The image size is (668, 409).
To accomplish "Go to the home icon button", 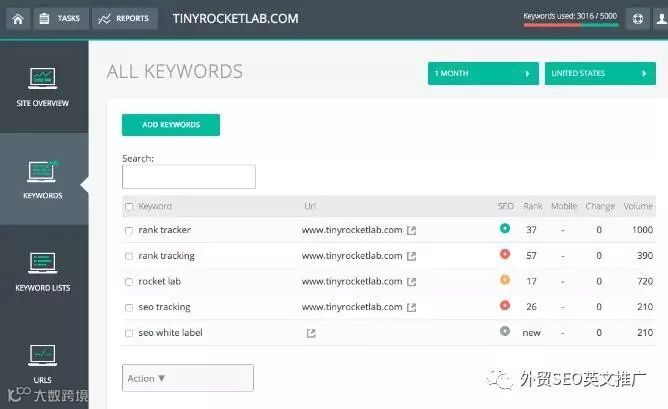I will pyautogui.click(x=18, y=19).
